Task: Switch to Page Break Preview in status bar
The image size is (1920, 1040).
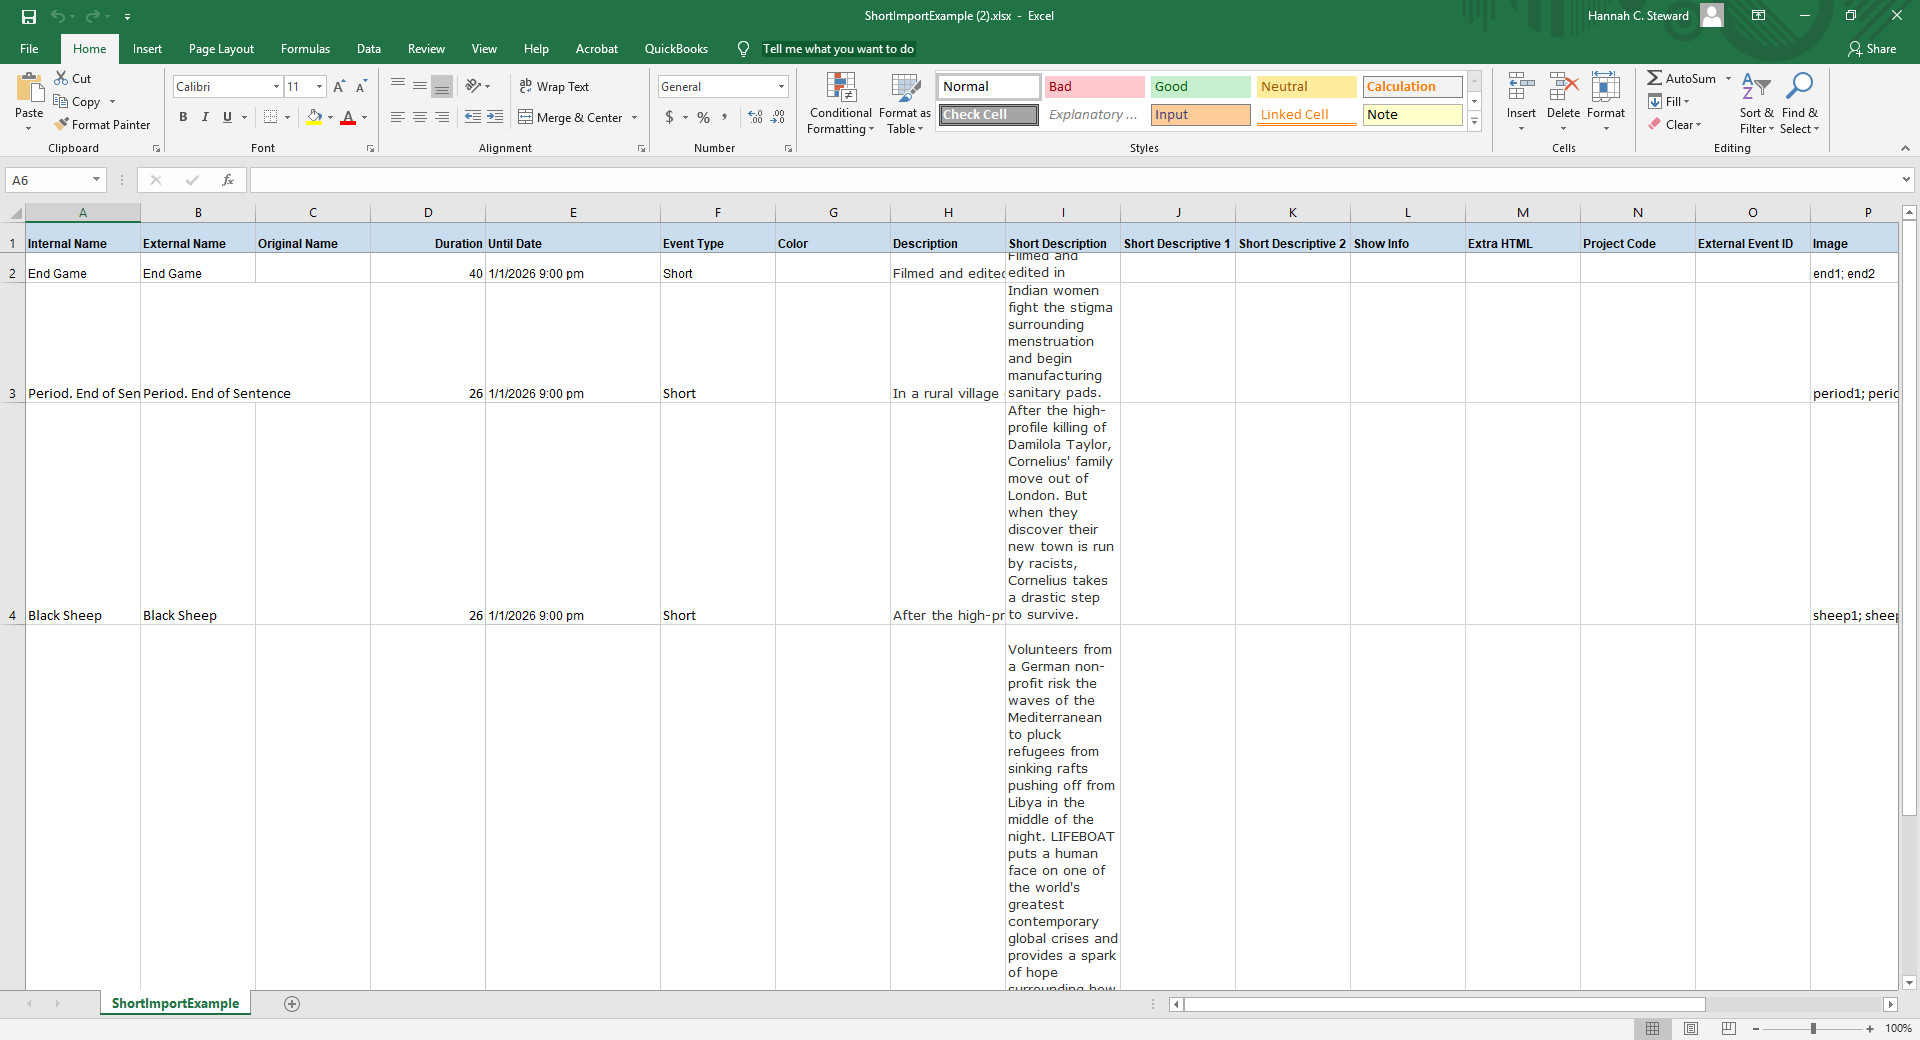Action: tap(1729, 1028)
